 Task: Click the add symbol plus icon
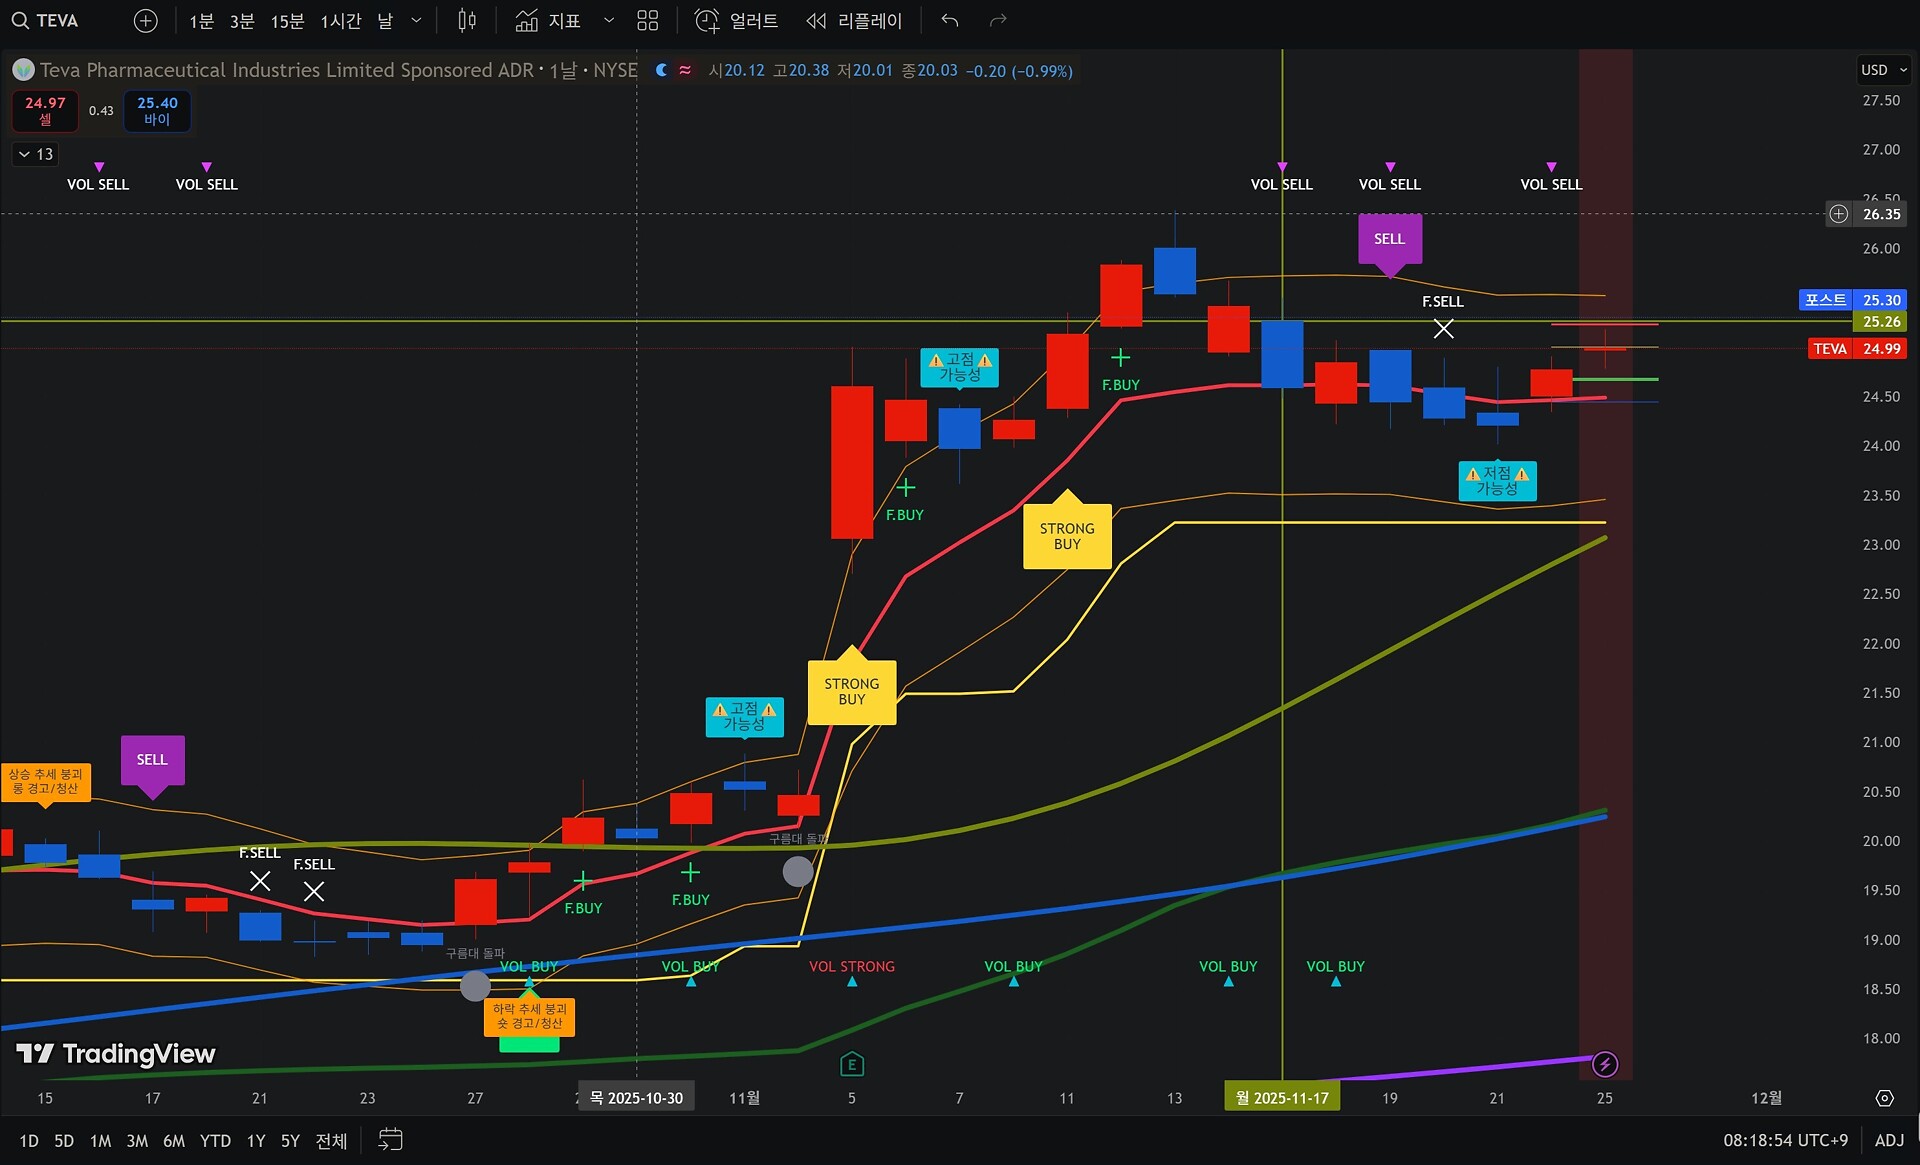click(x=145, y=20)
